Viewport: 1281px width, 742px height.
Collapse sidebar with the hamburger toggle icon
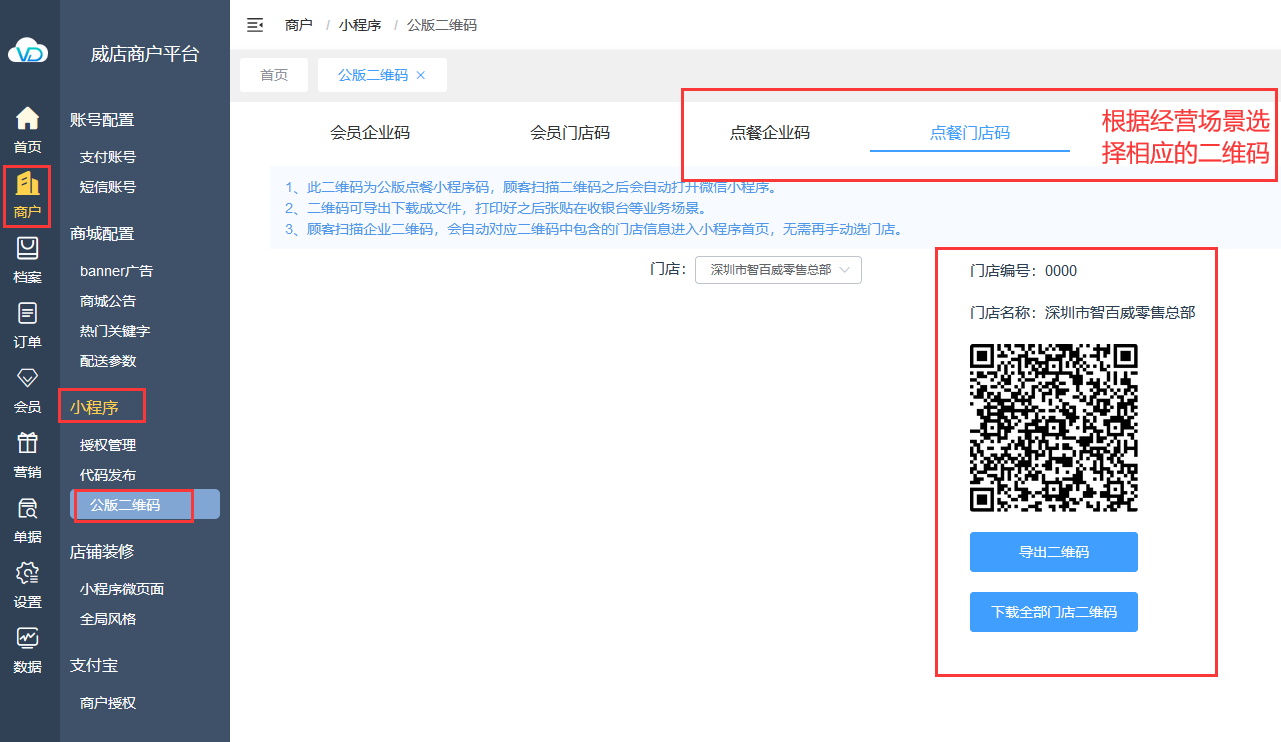tap(255, 25)
